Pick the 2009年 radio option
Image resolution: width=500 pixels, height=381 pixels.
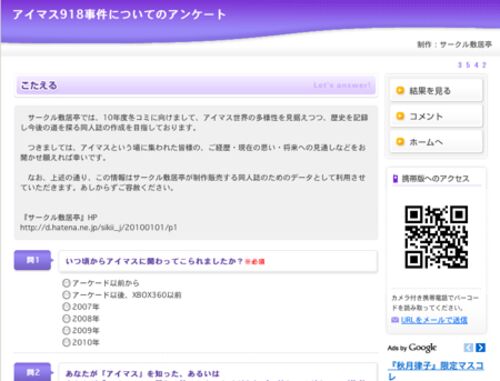[x=66, y=330]
